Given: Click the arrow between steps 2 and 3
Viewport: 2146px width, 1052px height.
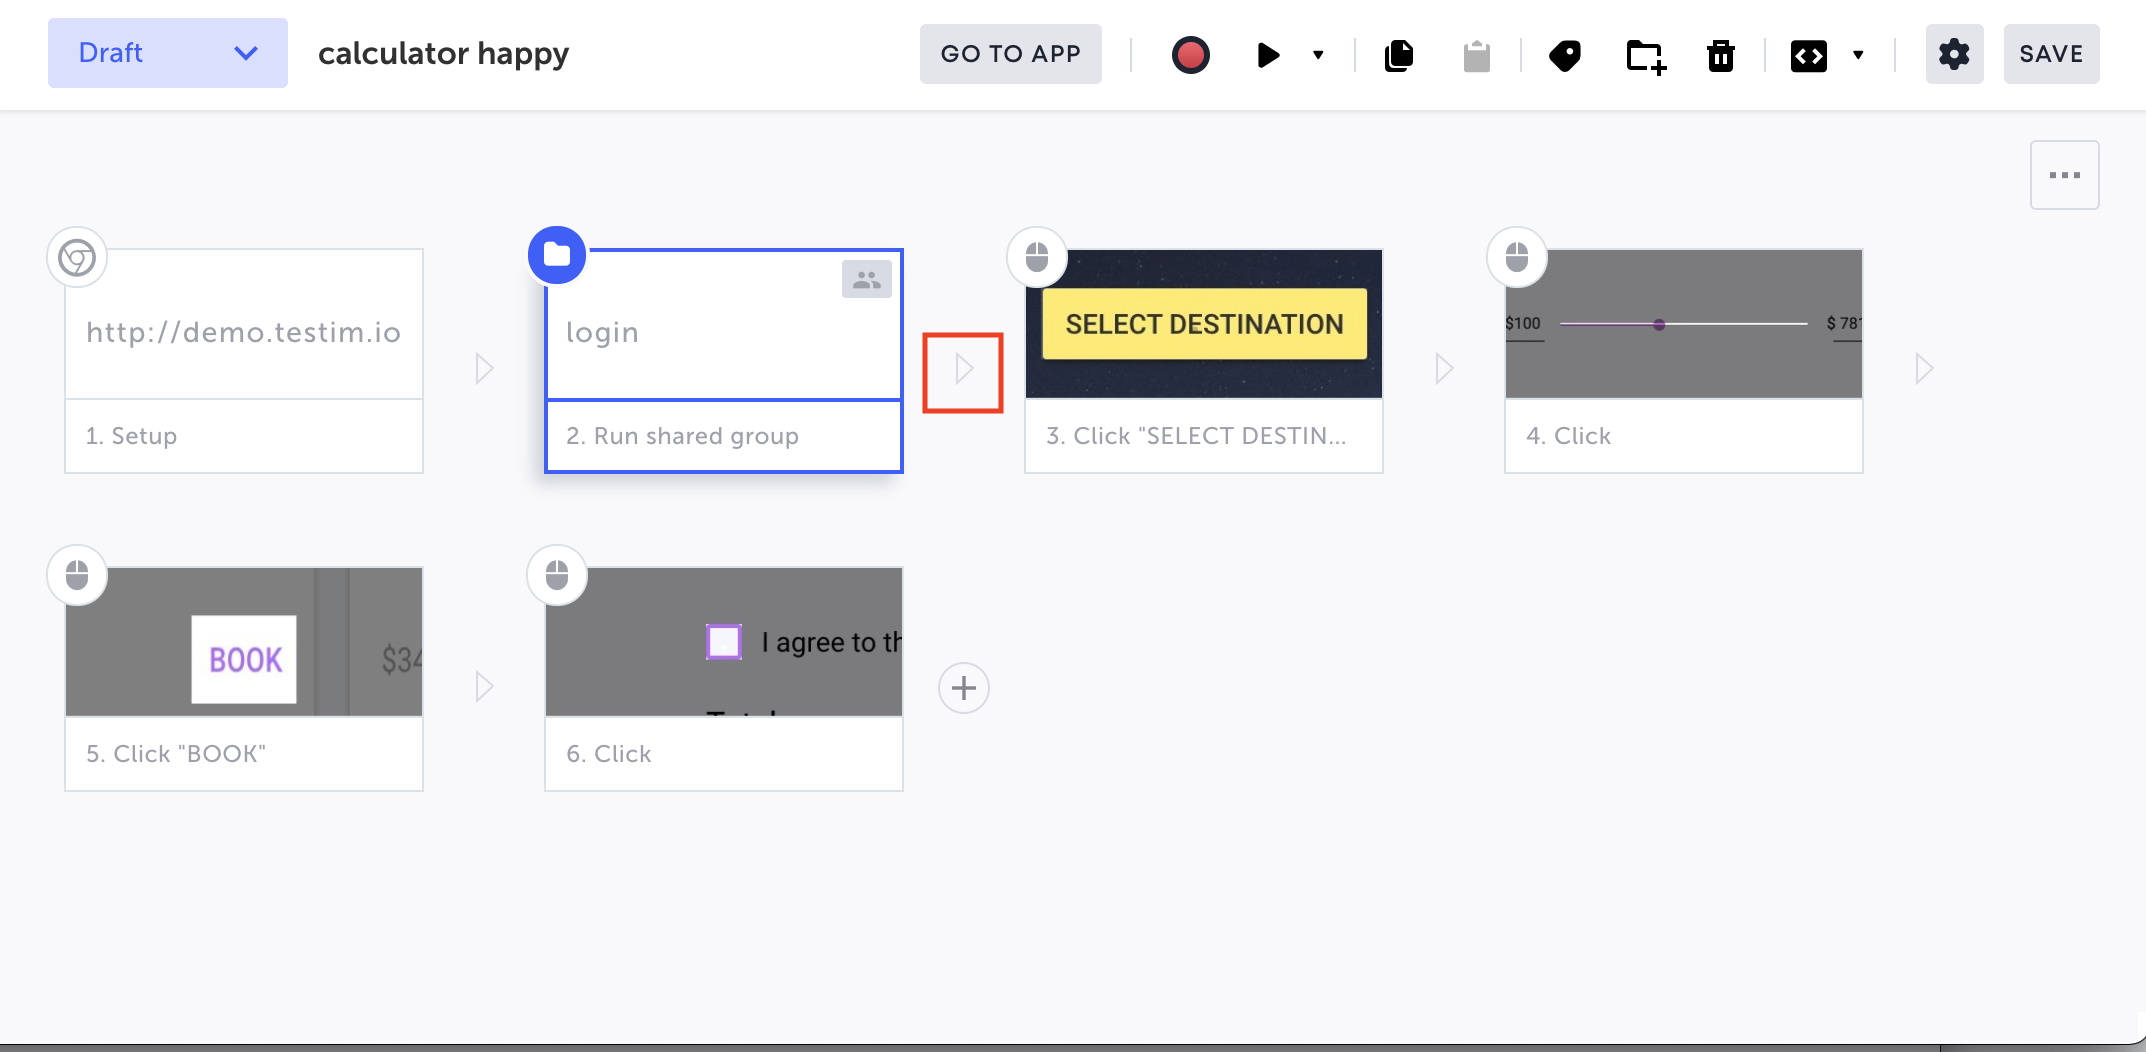Looking at the screenshot, I should coord(964,369).
